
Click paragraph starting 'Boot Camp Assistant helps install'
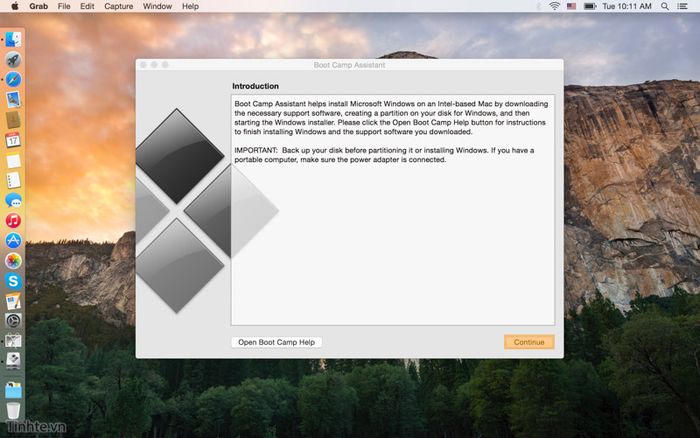(x=391, y=118)
